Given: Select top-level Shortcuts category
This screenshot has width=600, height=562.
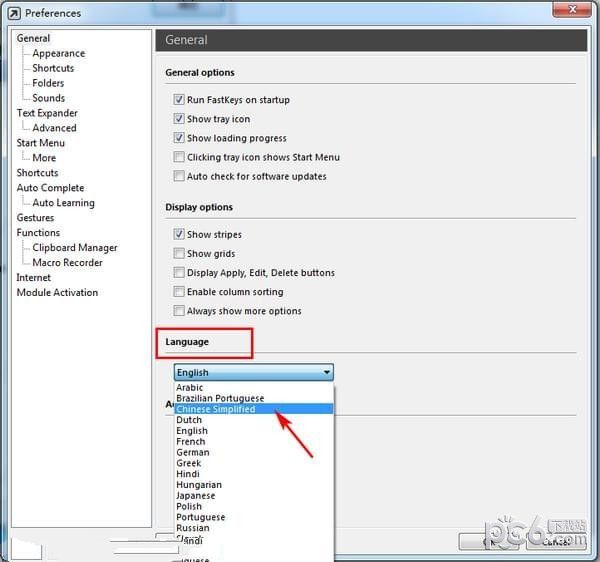Looking at the screenshot, I should [x=37, y=173].
